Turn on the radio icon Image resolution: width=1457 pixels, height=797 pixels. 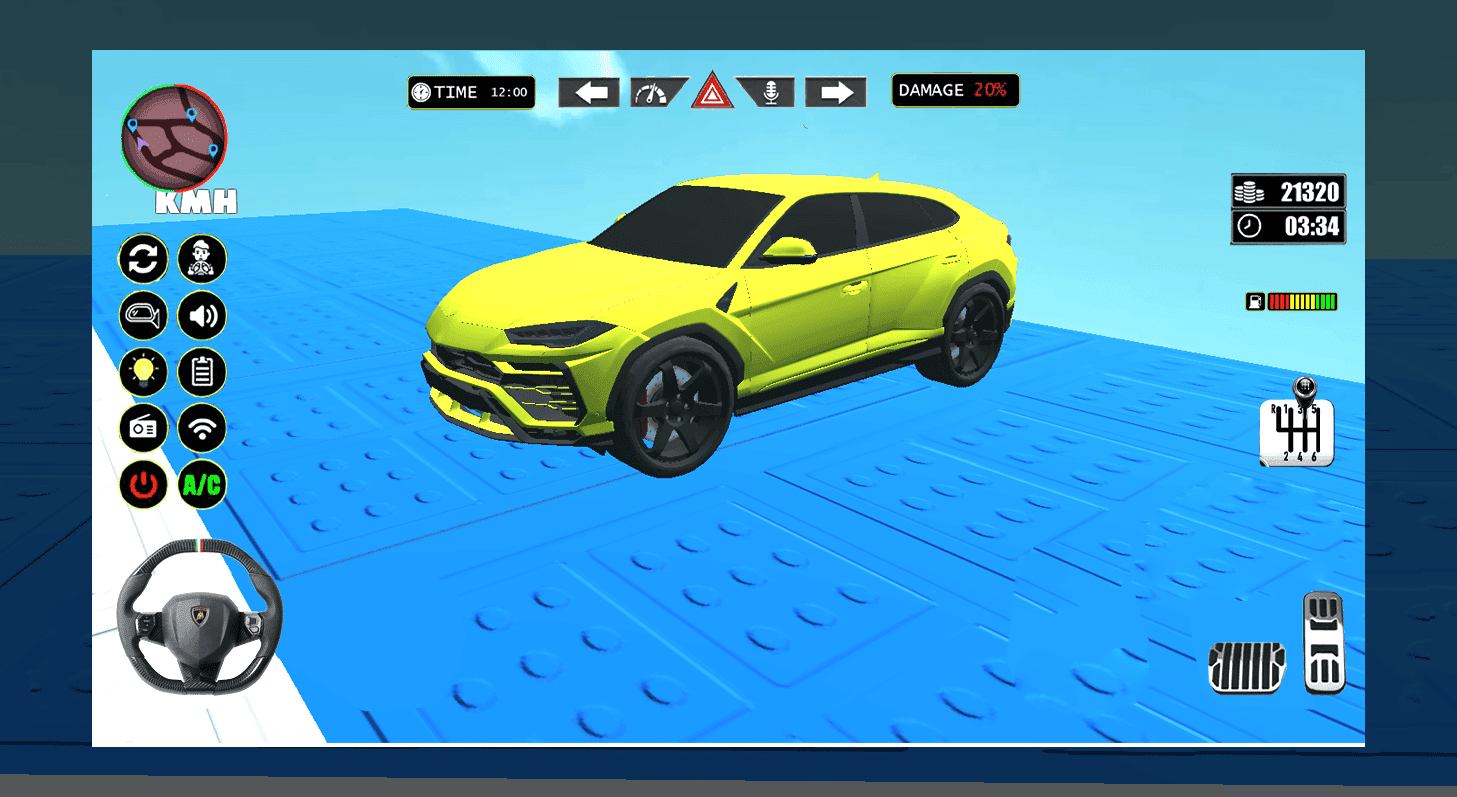tap(143, 429)
